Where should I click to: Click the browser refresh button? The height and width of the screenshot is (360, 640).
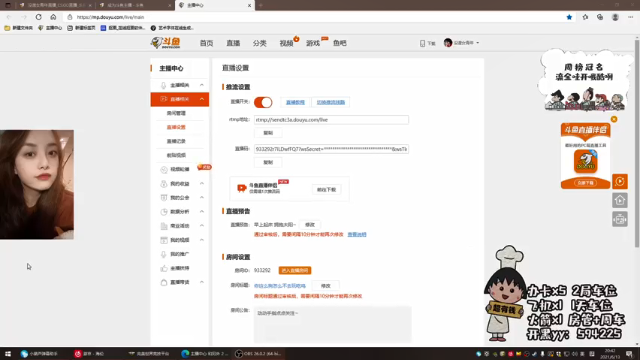coord(38,17)
